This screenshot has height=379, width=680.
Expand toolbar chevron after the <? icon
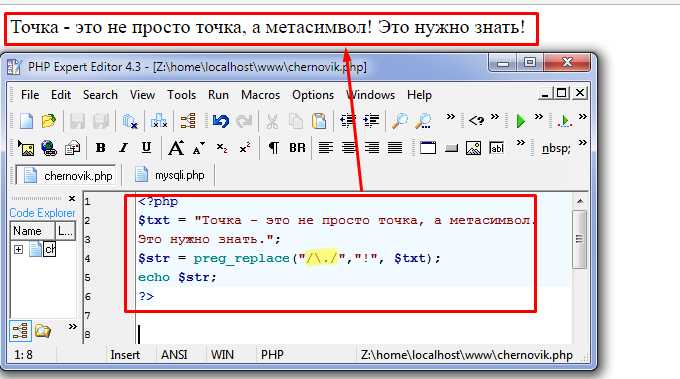point(495,116)
